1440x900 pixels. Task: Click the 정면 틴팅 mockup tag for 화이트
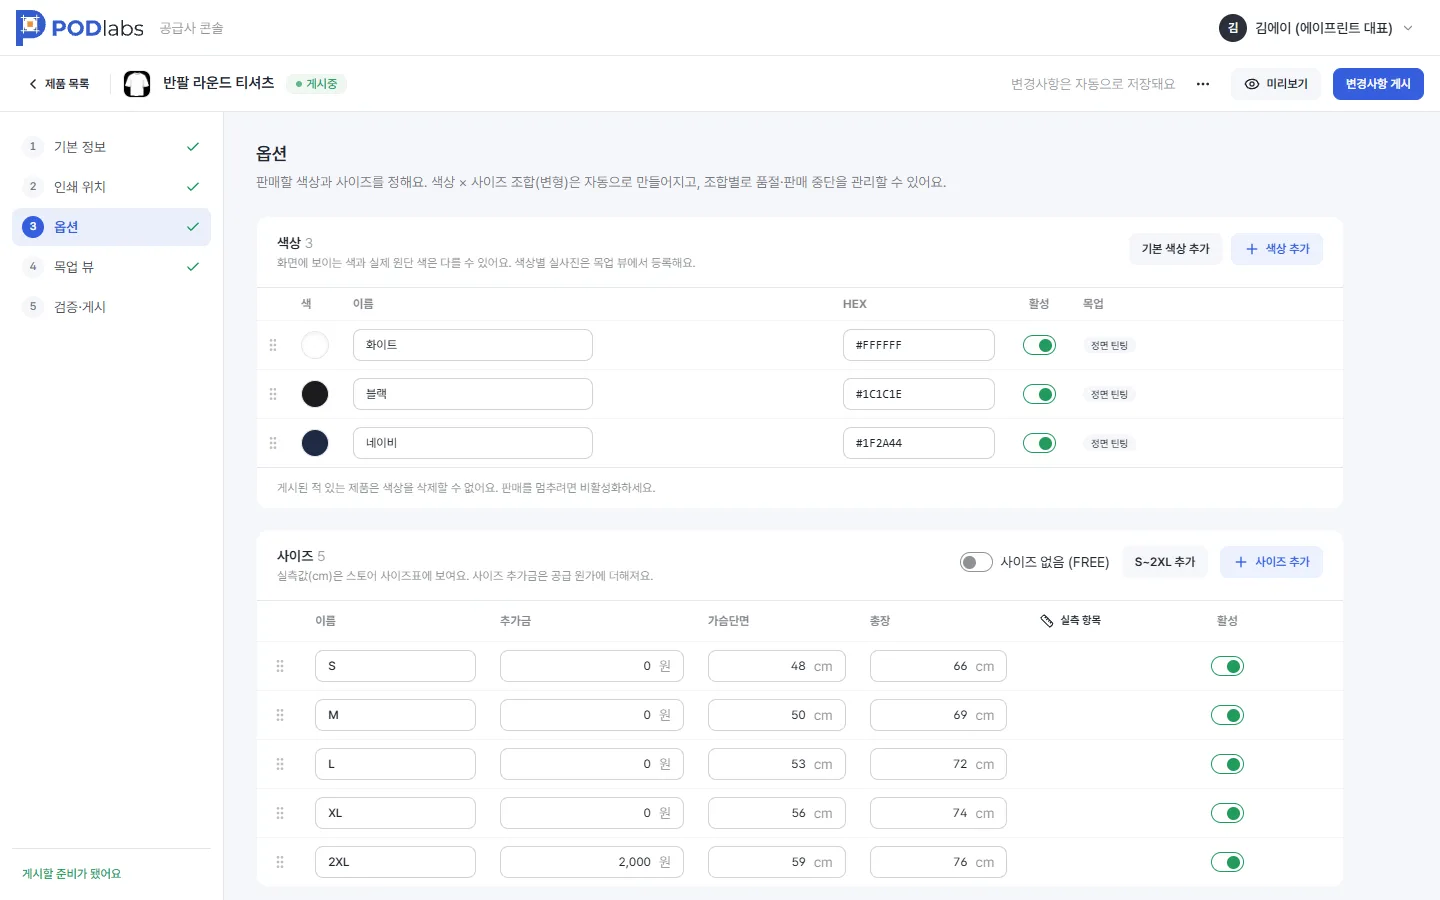[x=1109, y=345]
